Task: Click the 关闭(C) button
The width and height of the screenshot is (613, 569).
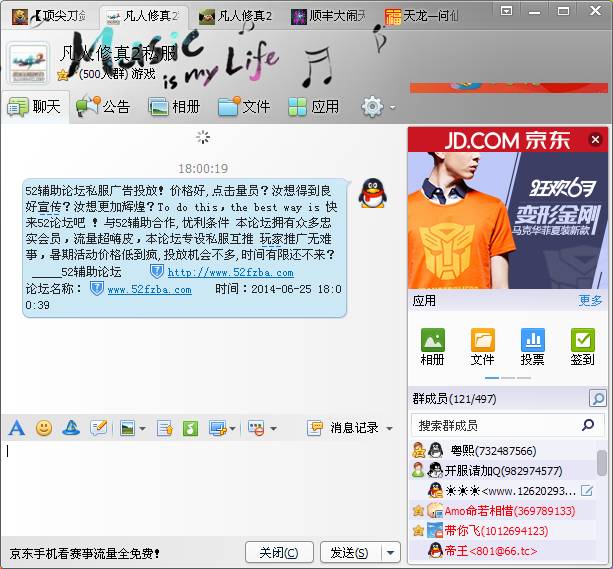Action: 279,553
